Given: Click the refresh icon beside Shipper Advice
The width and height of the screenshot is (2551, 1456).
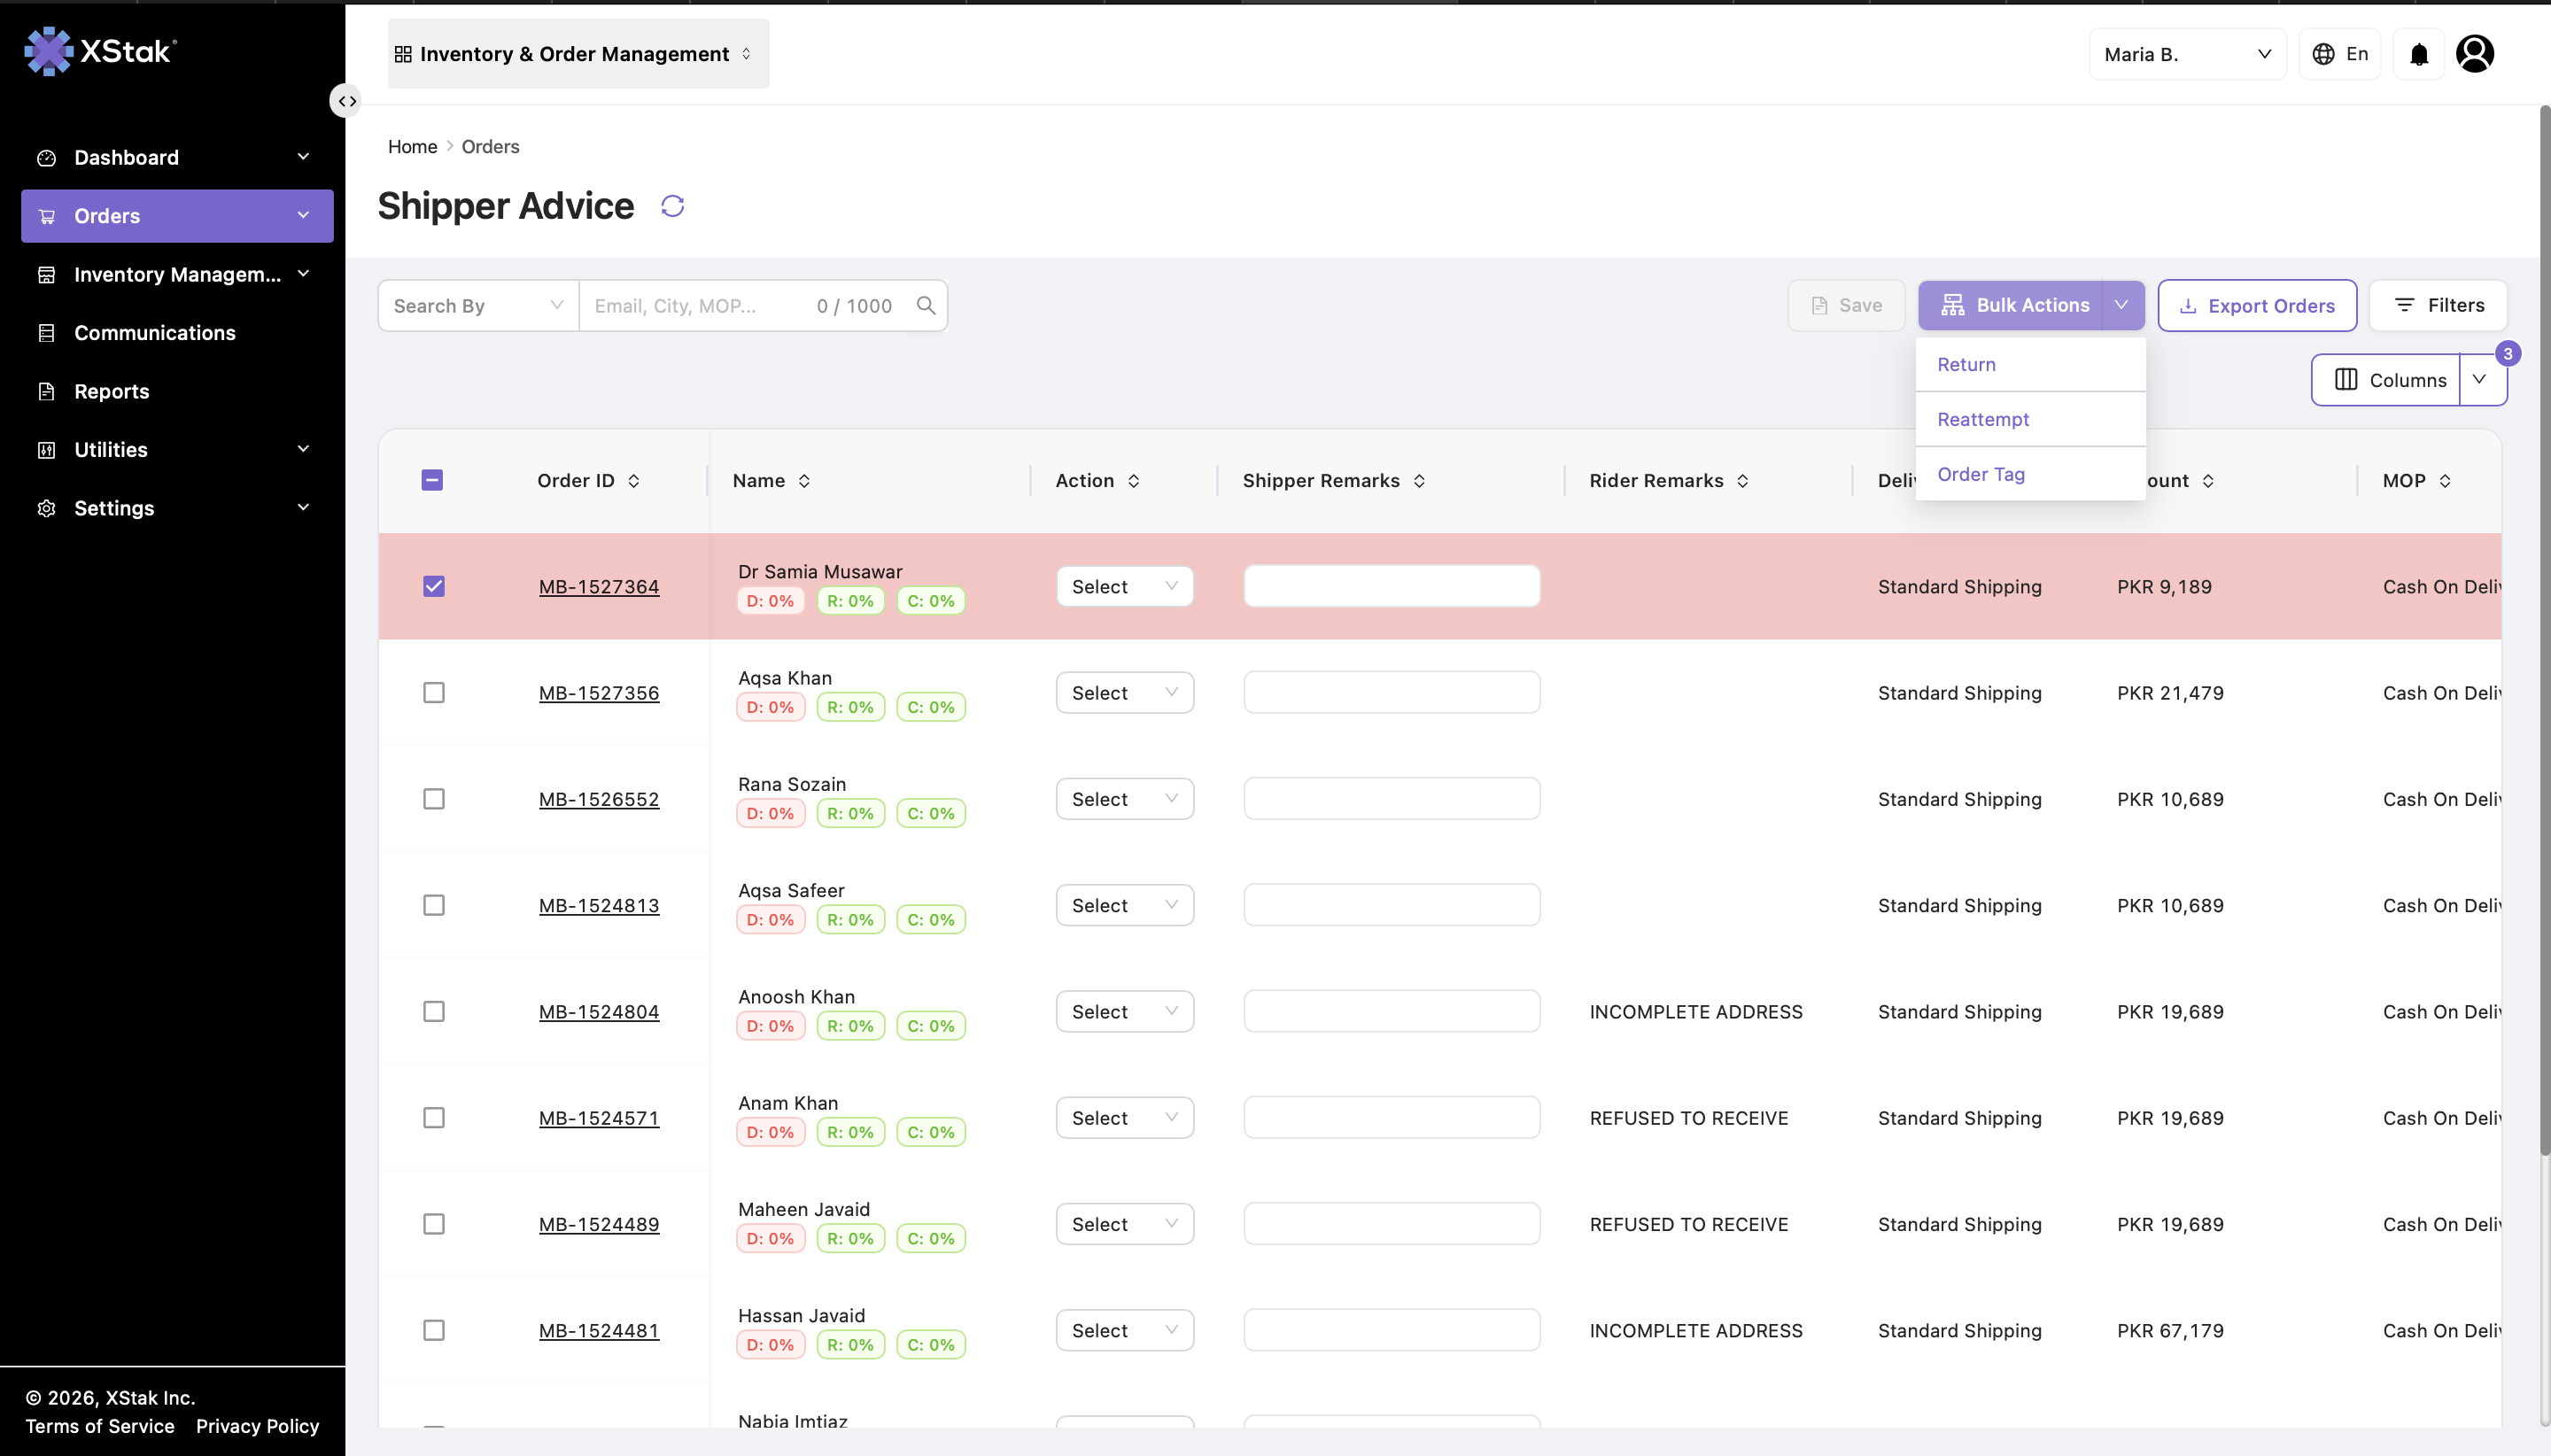Looking at the screenshot, I should click(x=672, y=206).
